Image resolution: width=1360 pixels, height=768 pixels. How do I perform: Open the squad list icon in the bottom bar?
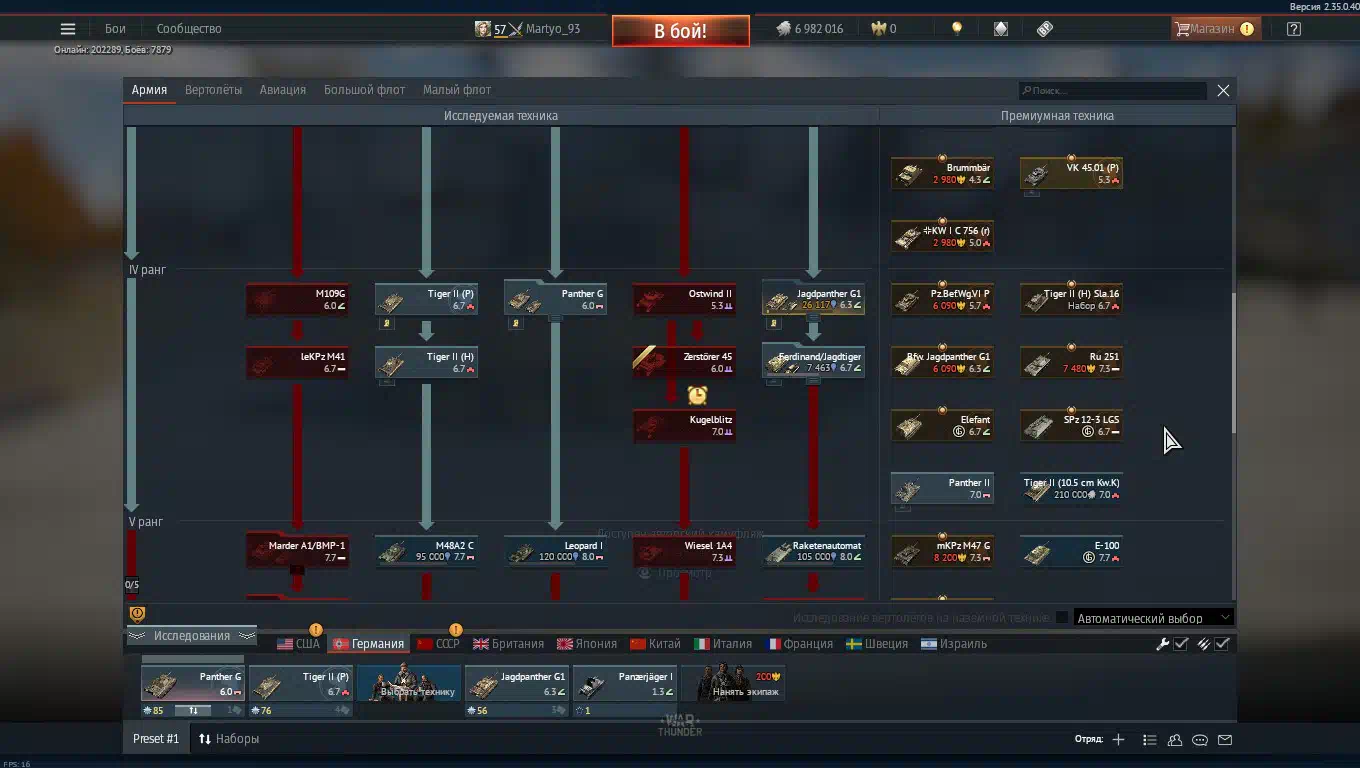[1150, 740]
